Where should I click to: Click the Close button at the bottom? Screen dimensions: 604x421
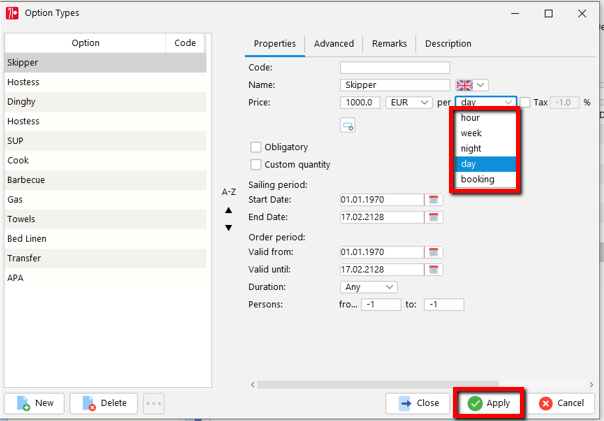click(418, 403)
